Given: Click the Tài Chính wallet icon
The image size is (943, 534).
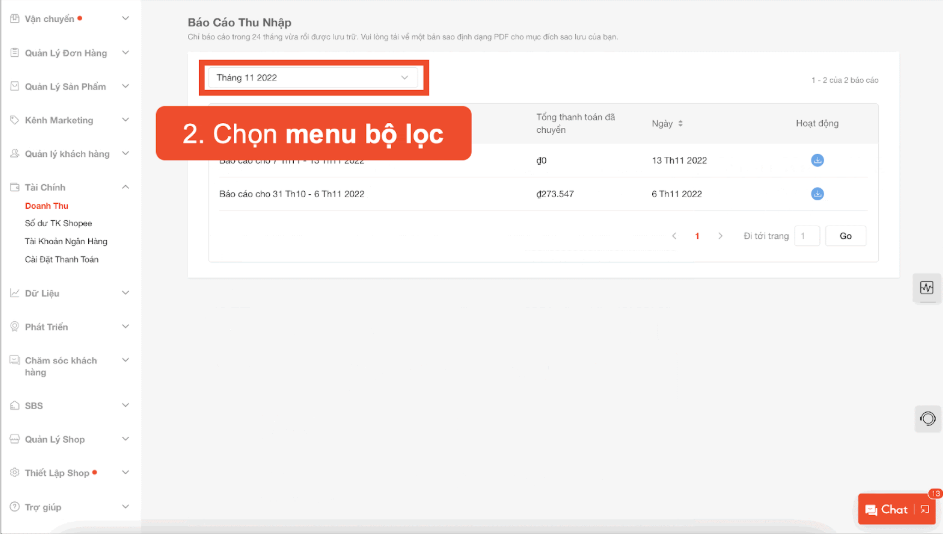Looking at the screenshot, I should pyautogui.click(x=14, y=188).
